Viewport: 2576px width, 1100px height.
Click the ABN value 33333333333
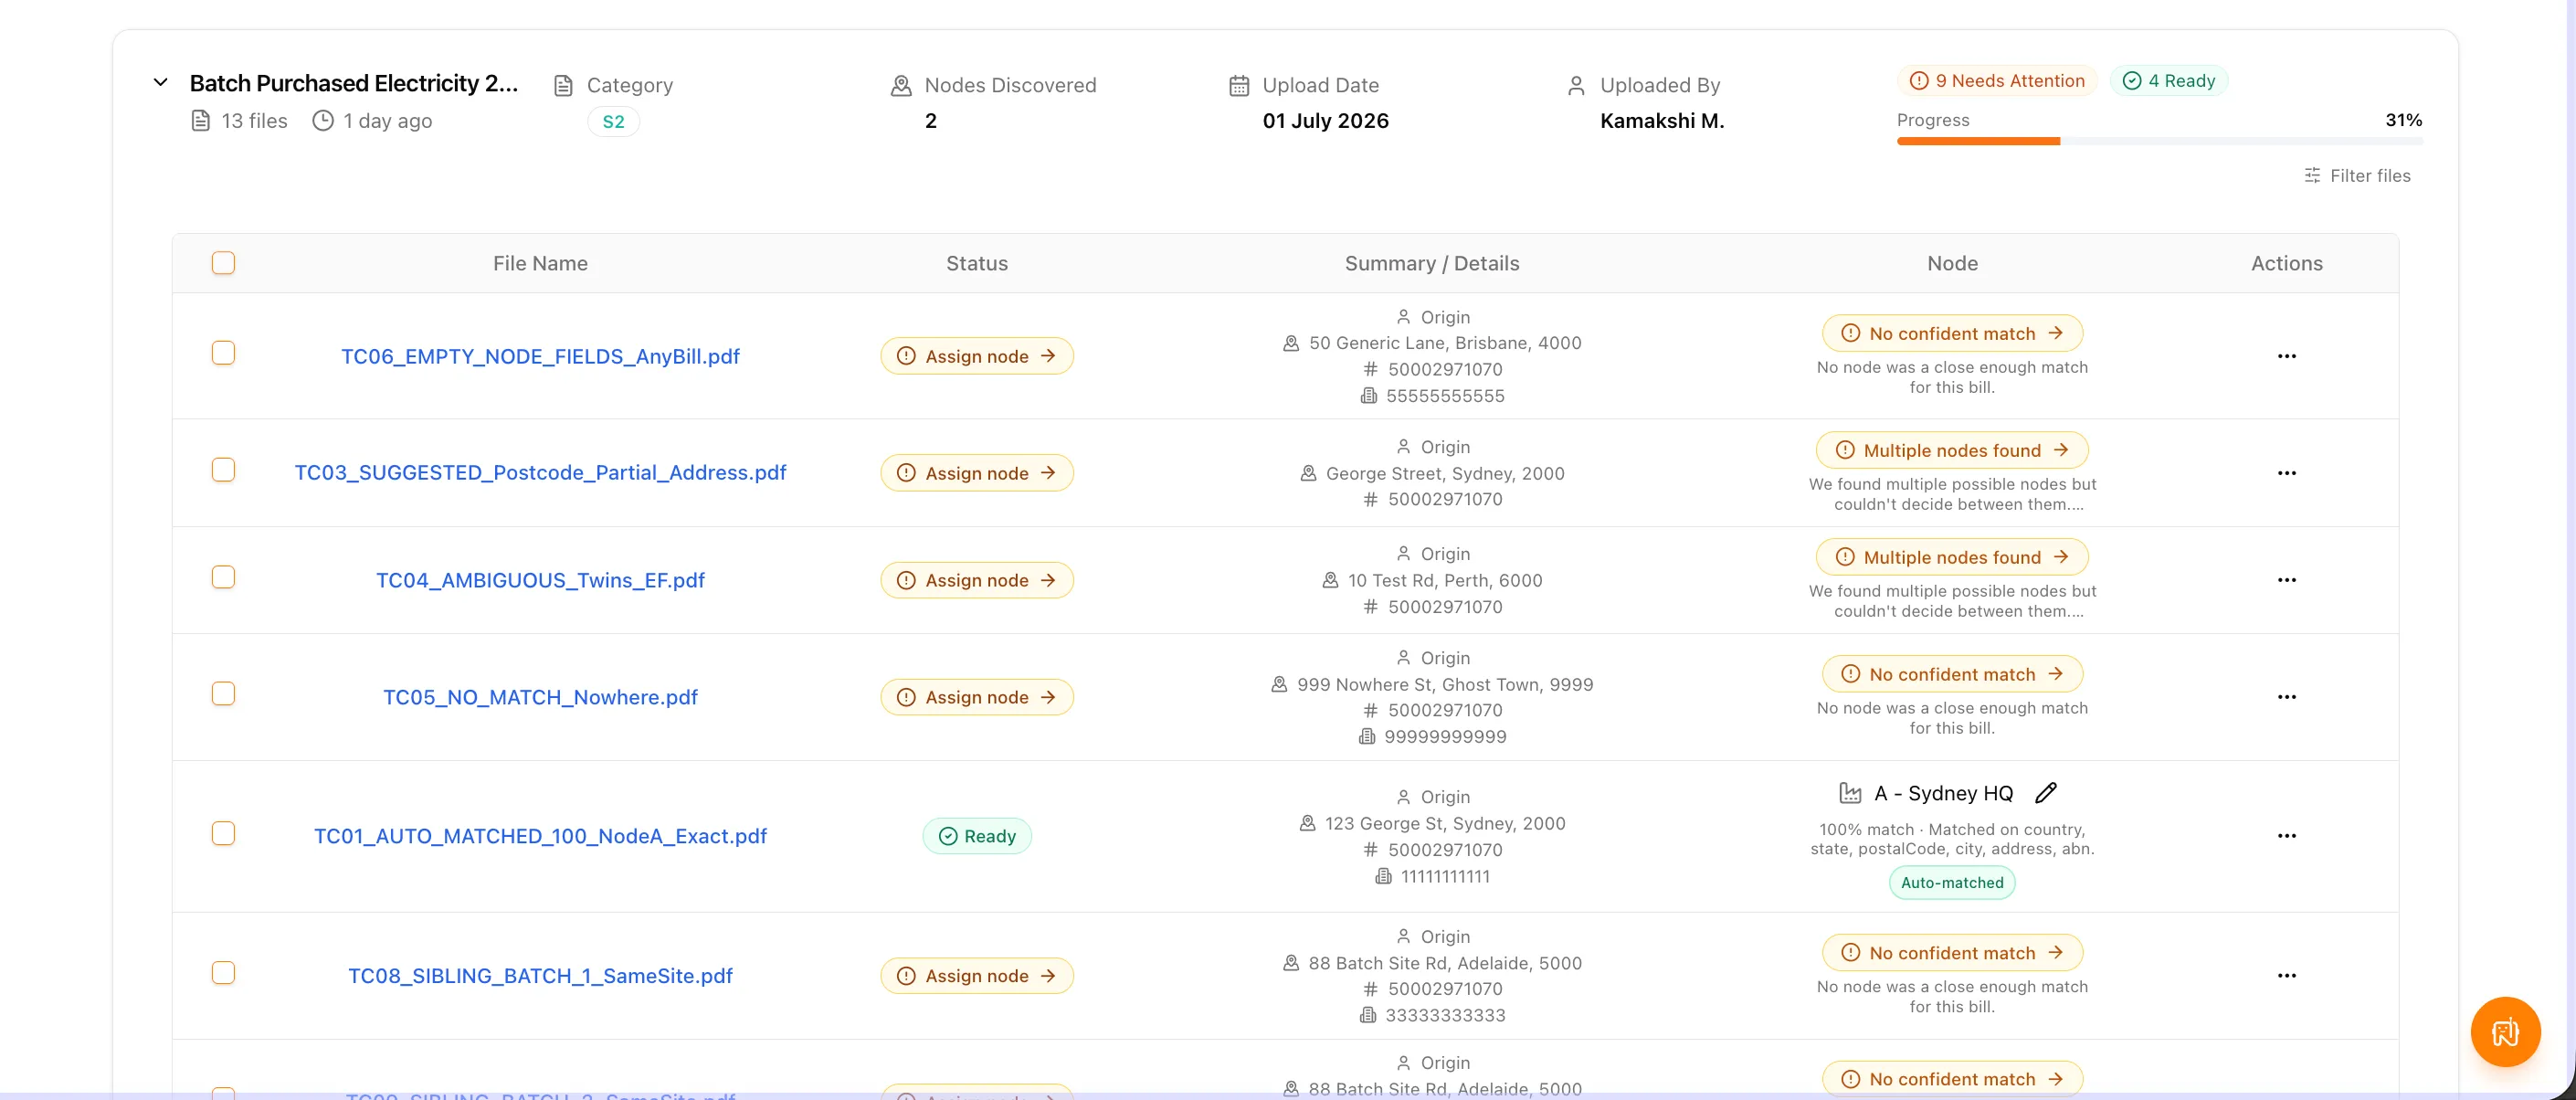click(x=1445, y=1016)
